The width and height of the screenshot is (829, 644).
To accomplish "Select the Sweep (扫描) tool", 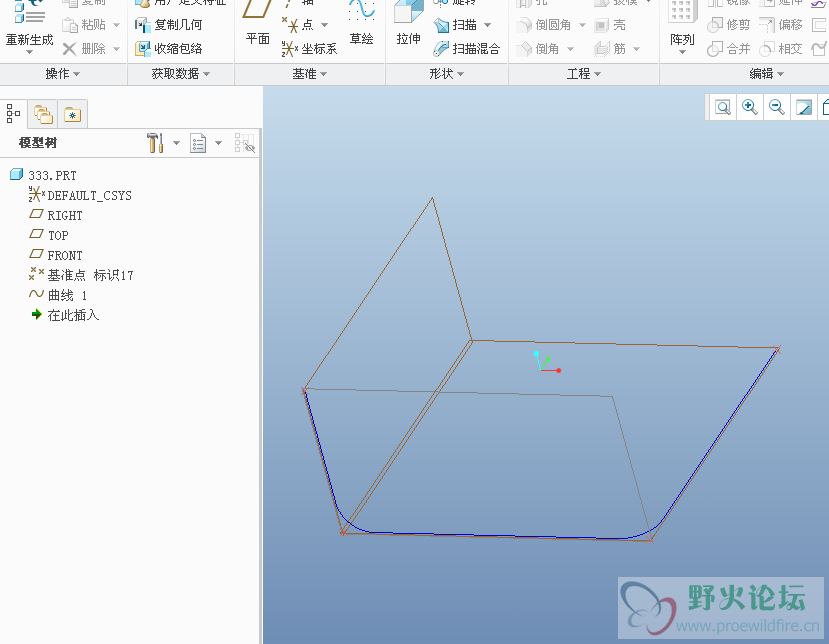I will point(455,25).
